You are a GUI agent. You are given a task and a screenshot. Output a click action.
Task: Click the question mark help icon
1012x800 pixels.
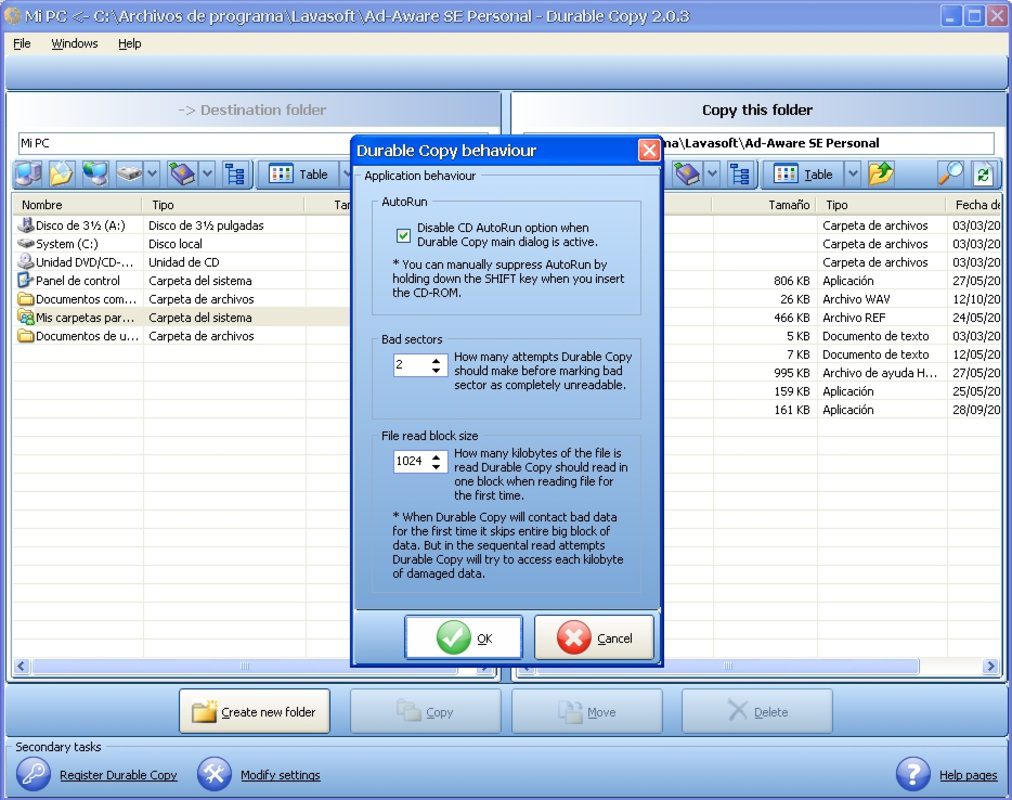[x=913, y=774]
